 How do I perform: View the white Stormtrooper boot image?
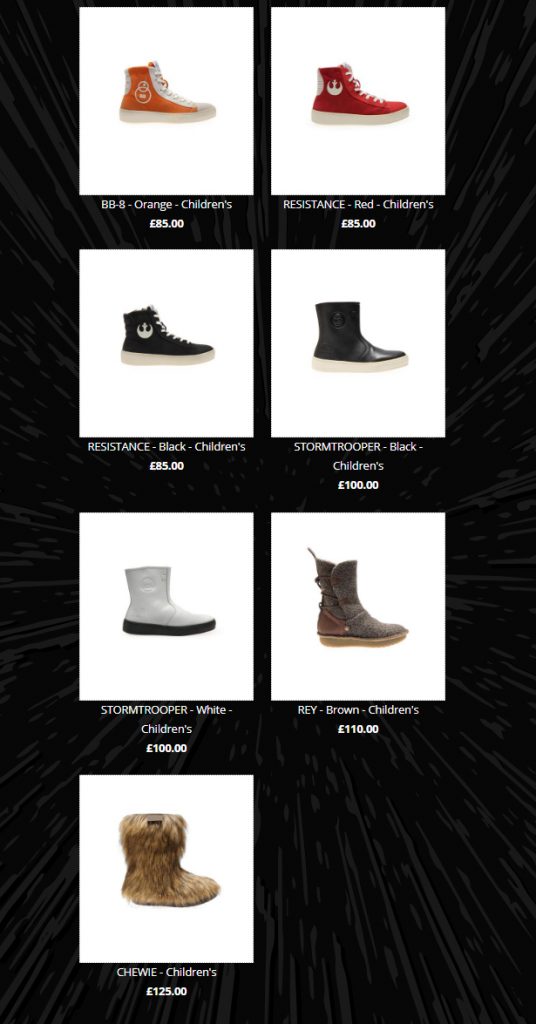pyautogui.click(x=166, y=606)
